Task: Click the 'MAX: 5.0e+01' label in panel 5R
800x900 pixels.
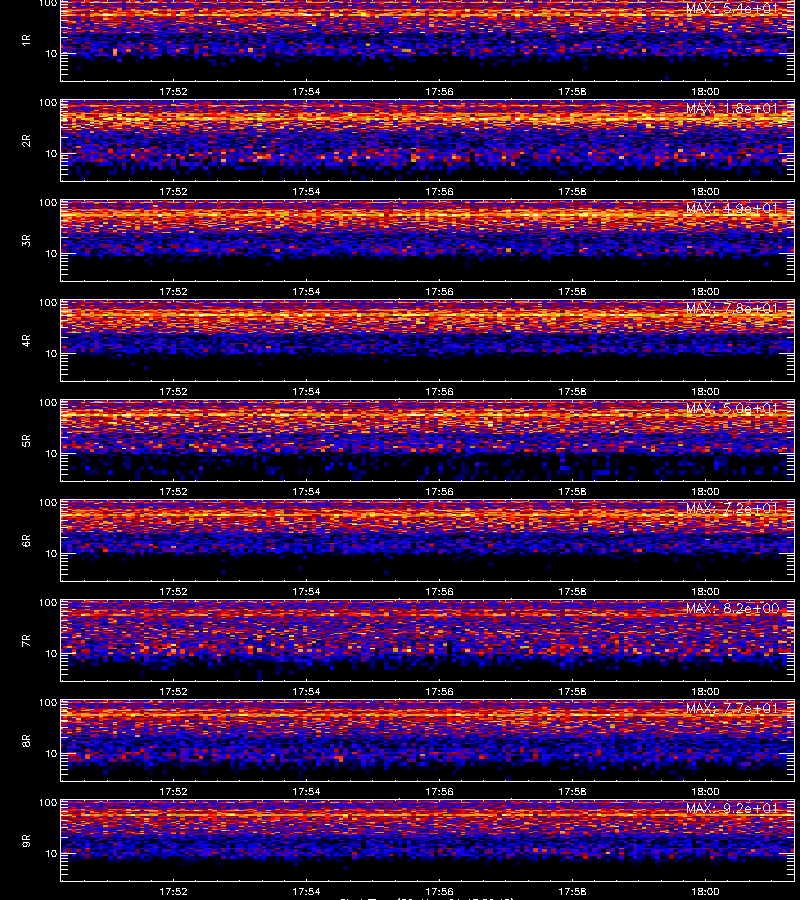Action: point(732,408)
